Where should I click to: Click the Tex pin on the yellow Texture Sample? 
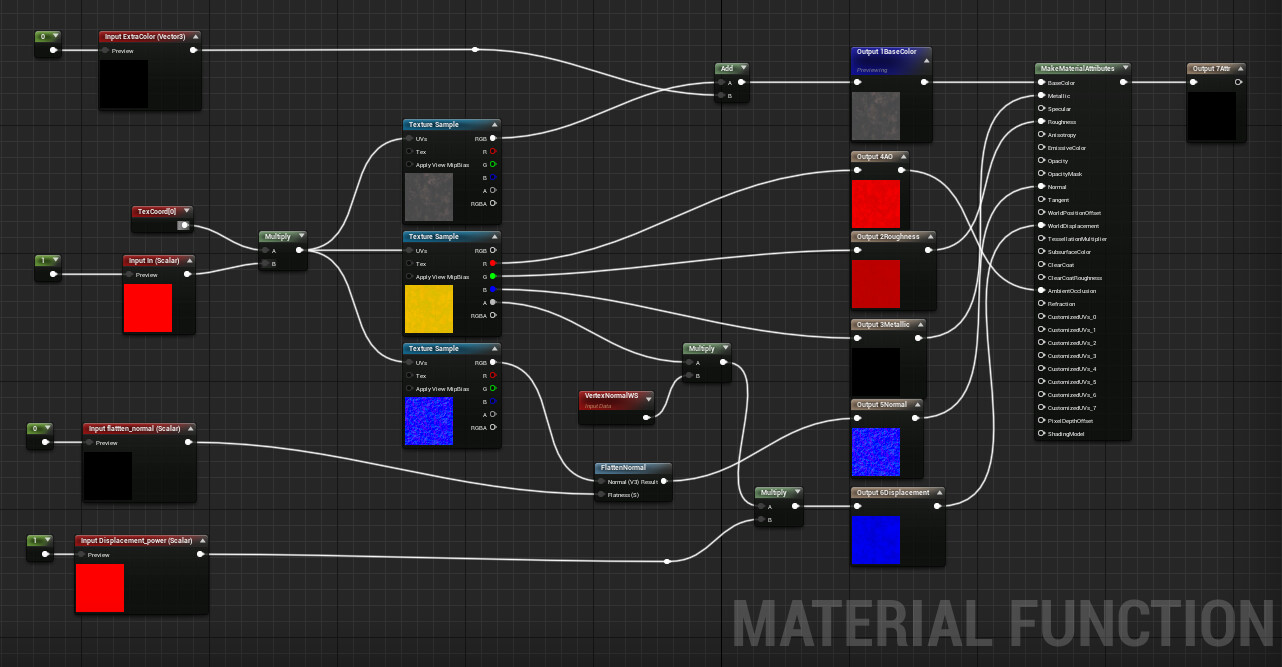[x=409, y=263]
